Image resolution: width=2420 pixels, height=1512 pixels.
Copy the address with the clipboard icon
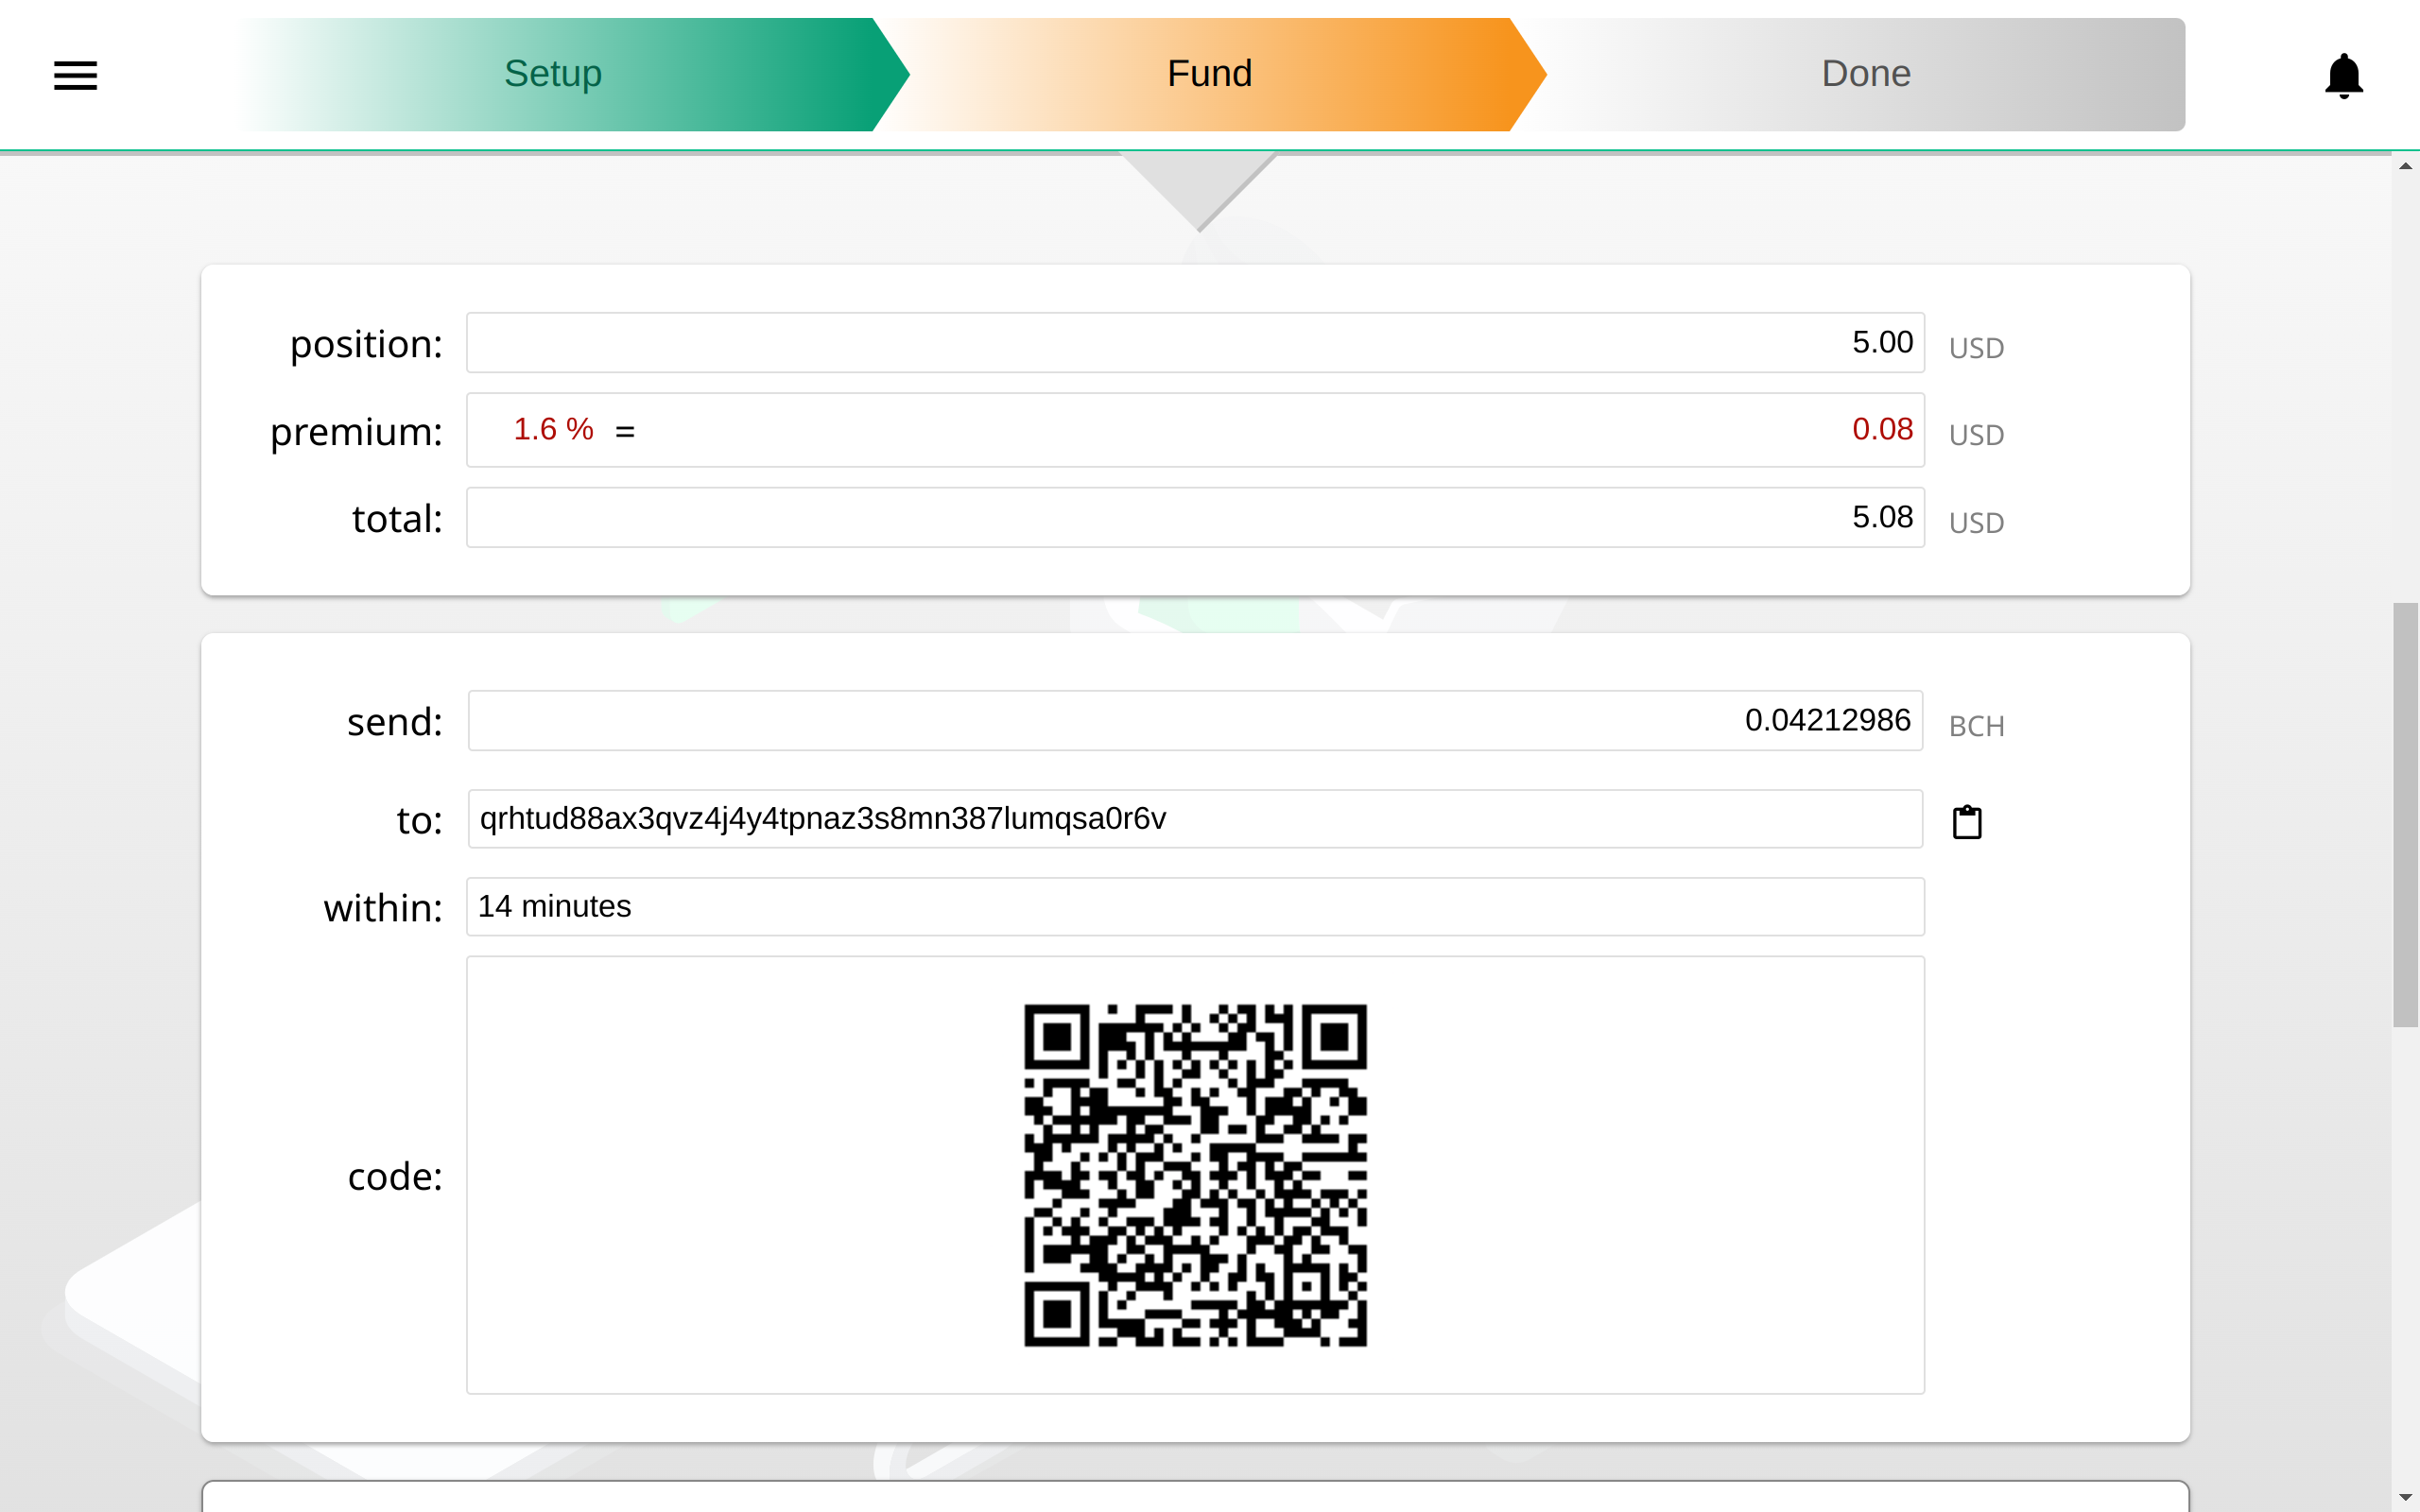point(1967,821)
